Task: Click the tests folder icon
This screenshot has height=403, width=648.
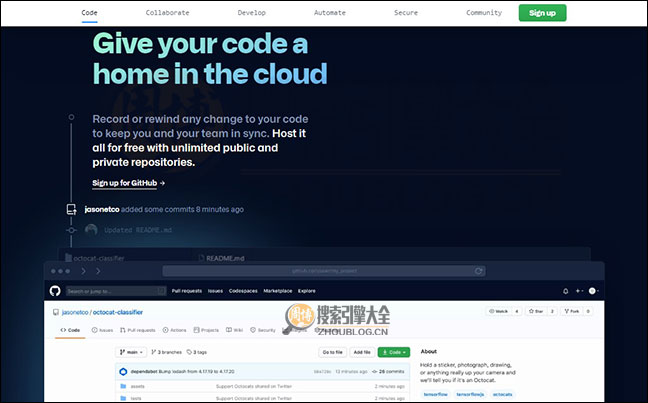Action: click(123, 398)
